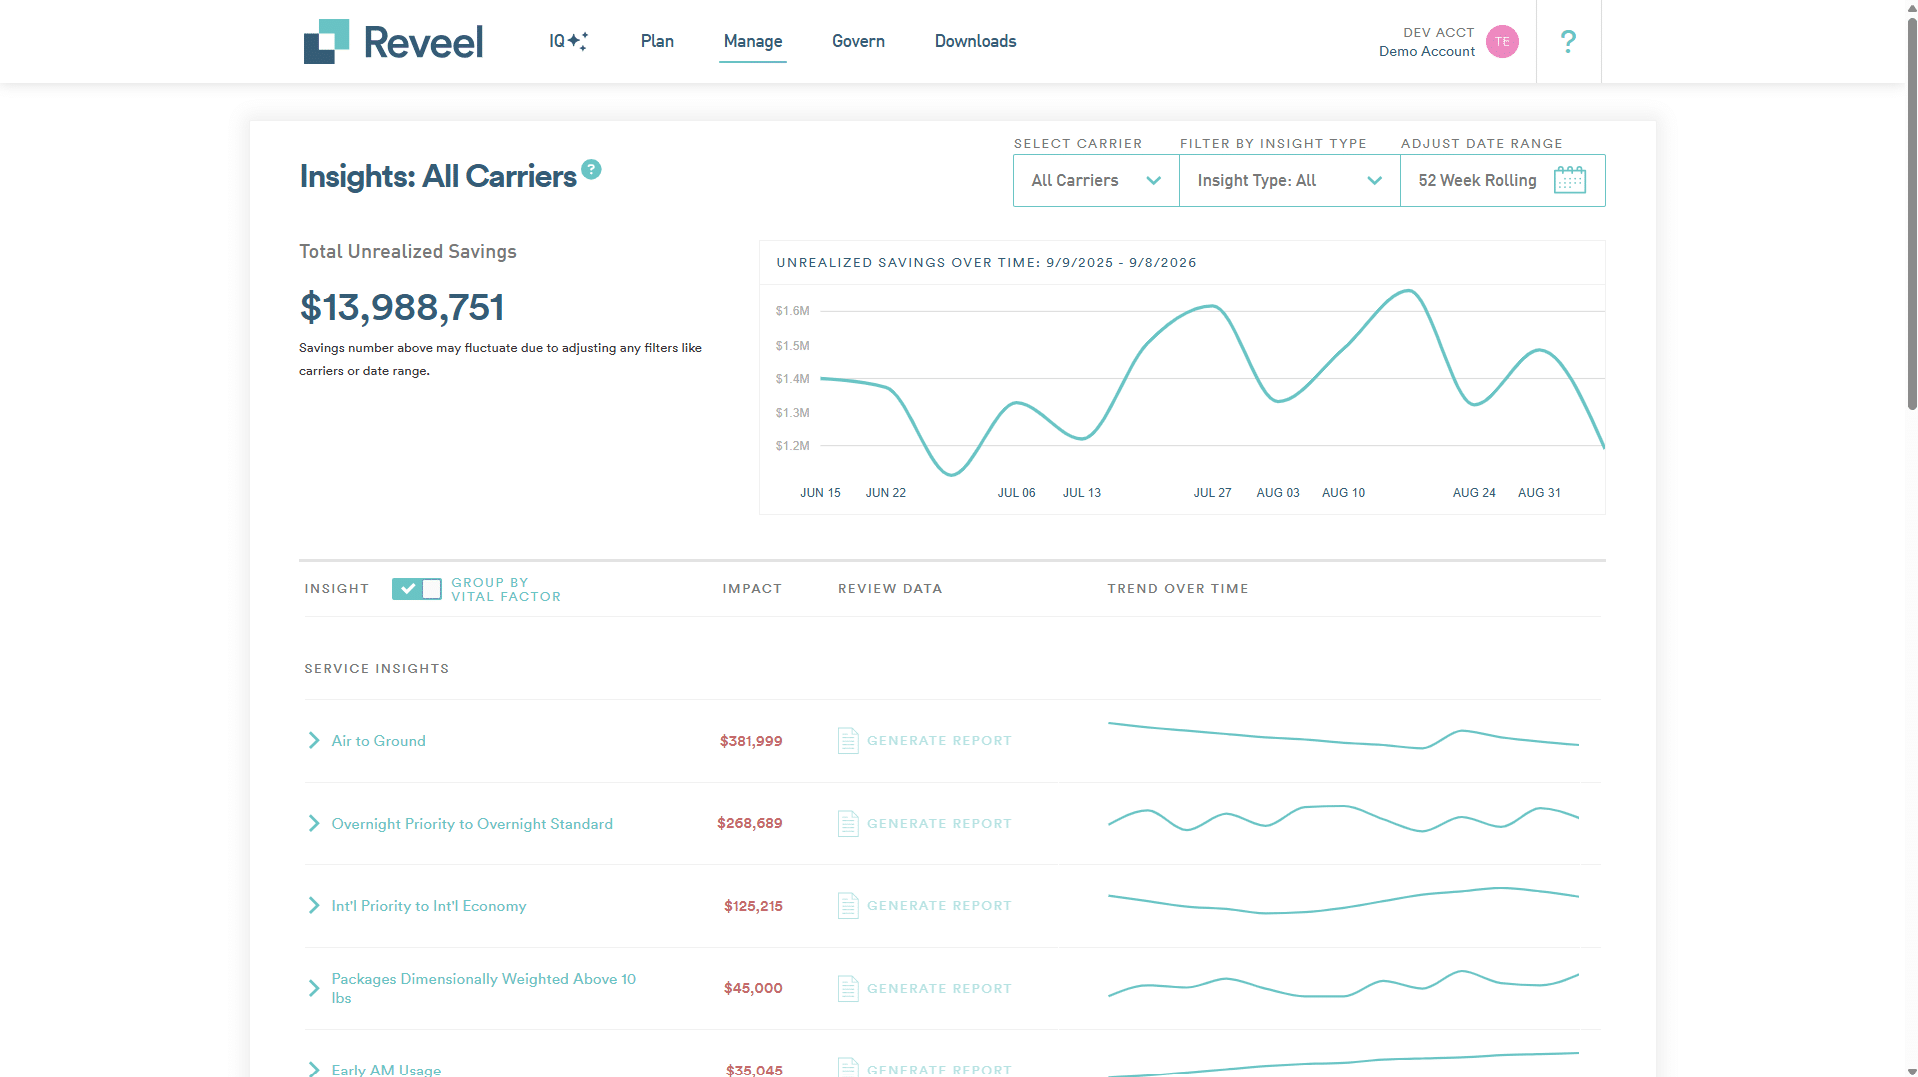Image resolution: width=1918 pixels, height=1077 pixels.
Task: Select the Manage menu tab
Action: tap(753, 41)
